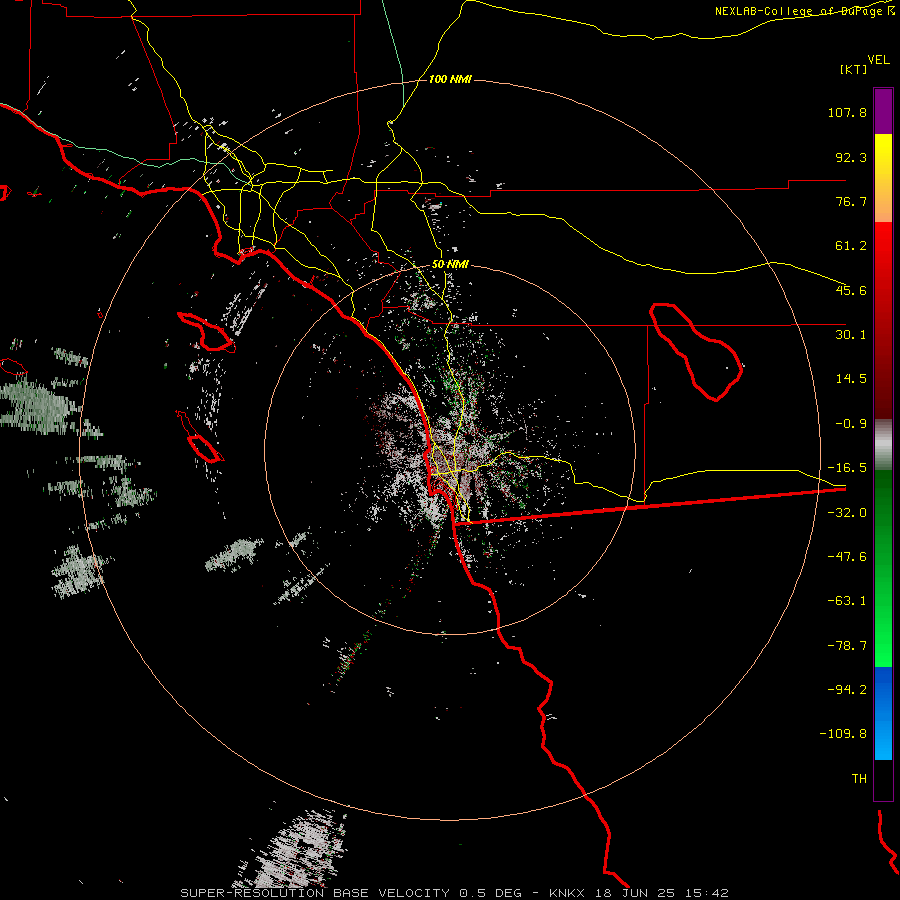This screenshot has height=900, width=900.
Task: Select the -16.5 scale value
Action: pos(847,468)
